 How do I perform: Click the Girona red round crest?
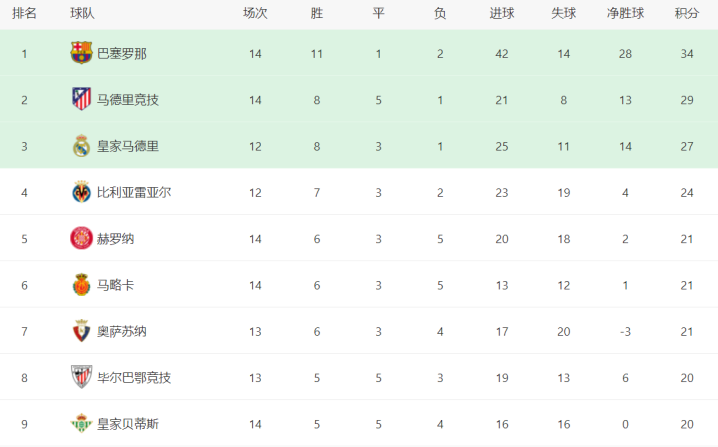(x=82, y=238)
